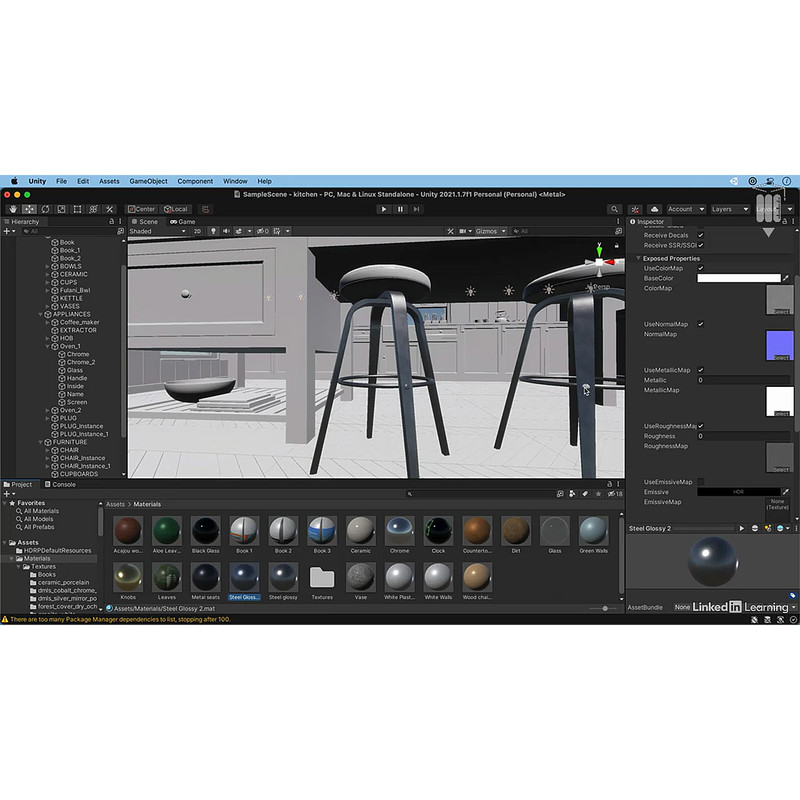Toggle scene lighting lightbulb icon
The image size is (800, 800).
pos(211,231)
